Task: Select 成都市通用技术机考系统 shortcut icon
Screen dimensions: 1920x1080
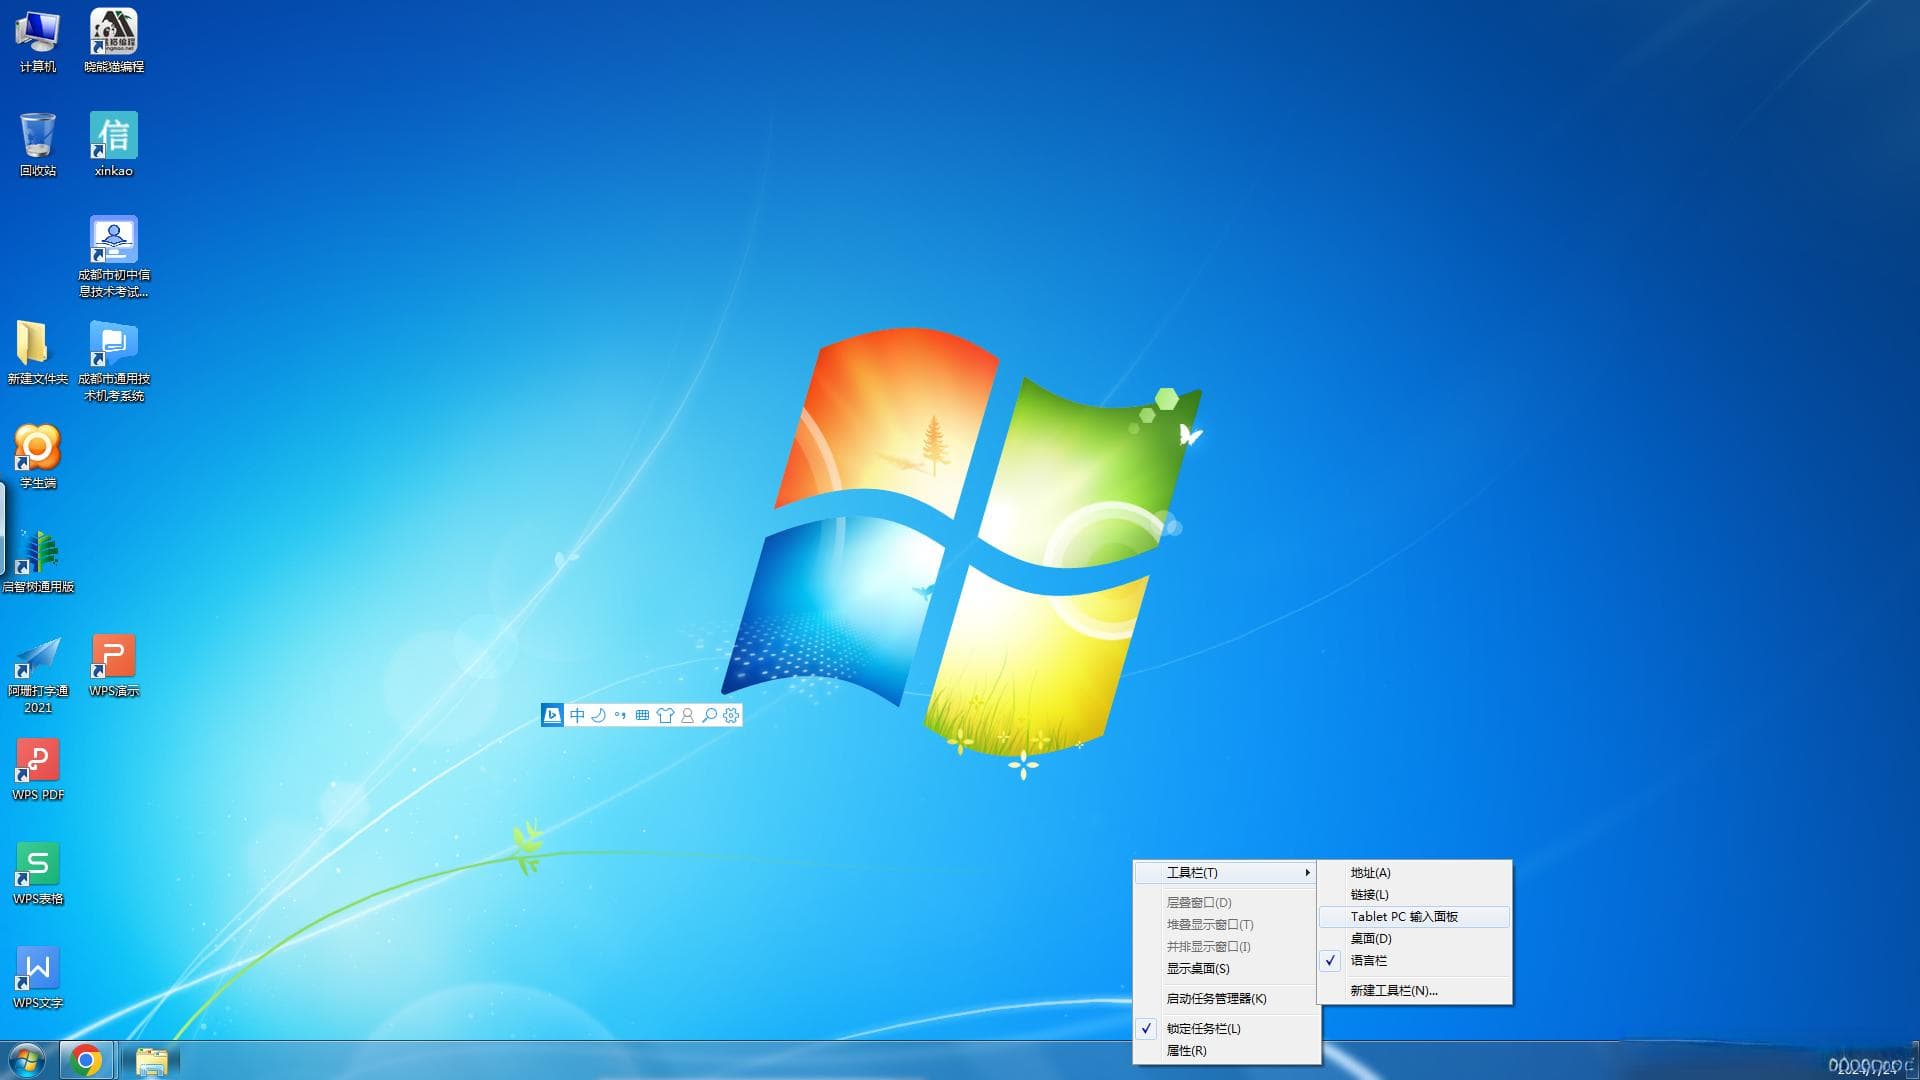Action: point(114,361)
